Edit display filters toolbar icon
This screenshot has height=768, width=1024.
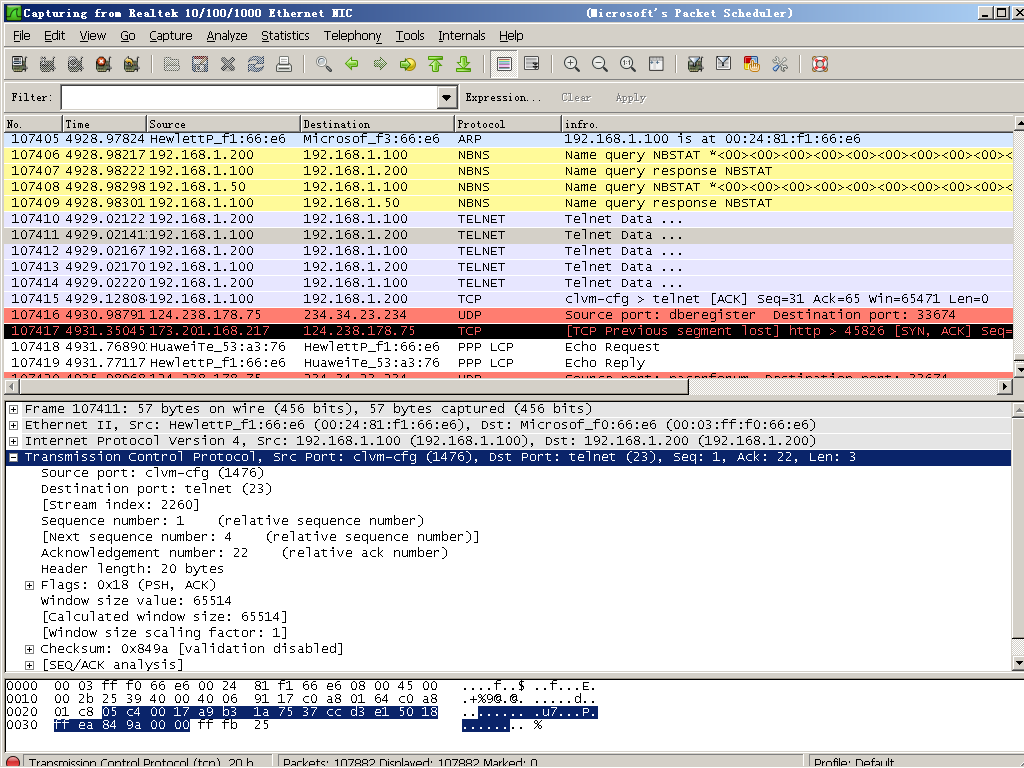click(x=724, y=64)
